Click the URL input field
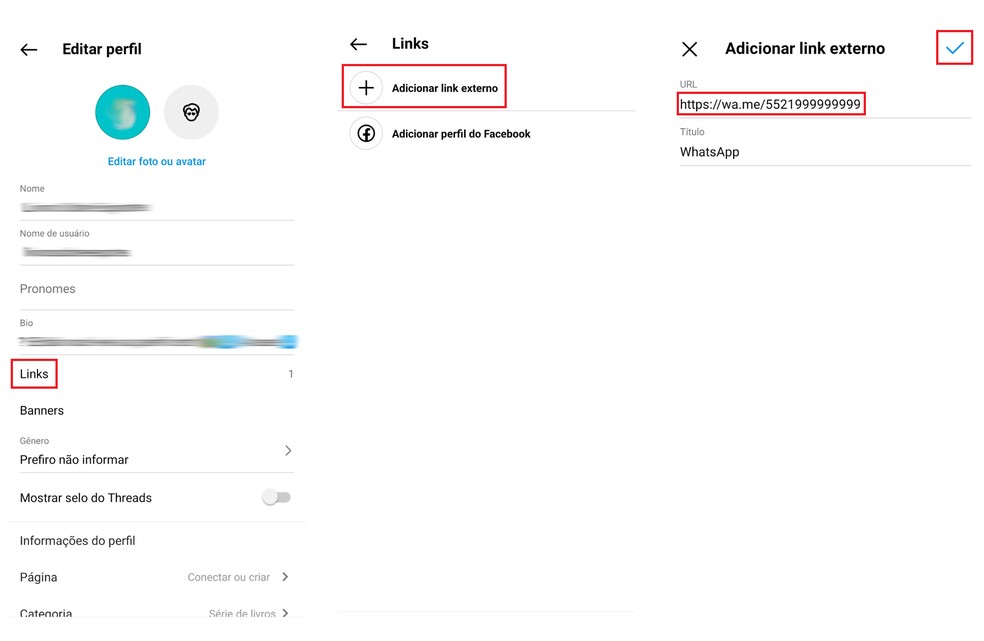 pyautogui.click(x=771, y=103)
